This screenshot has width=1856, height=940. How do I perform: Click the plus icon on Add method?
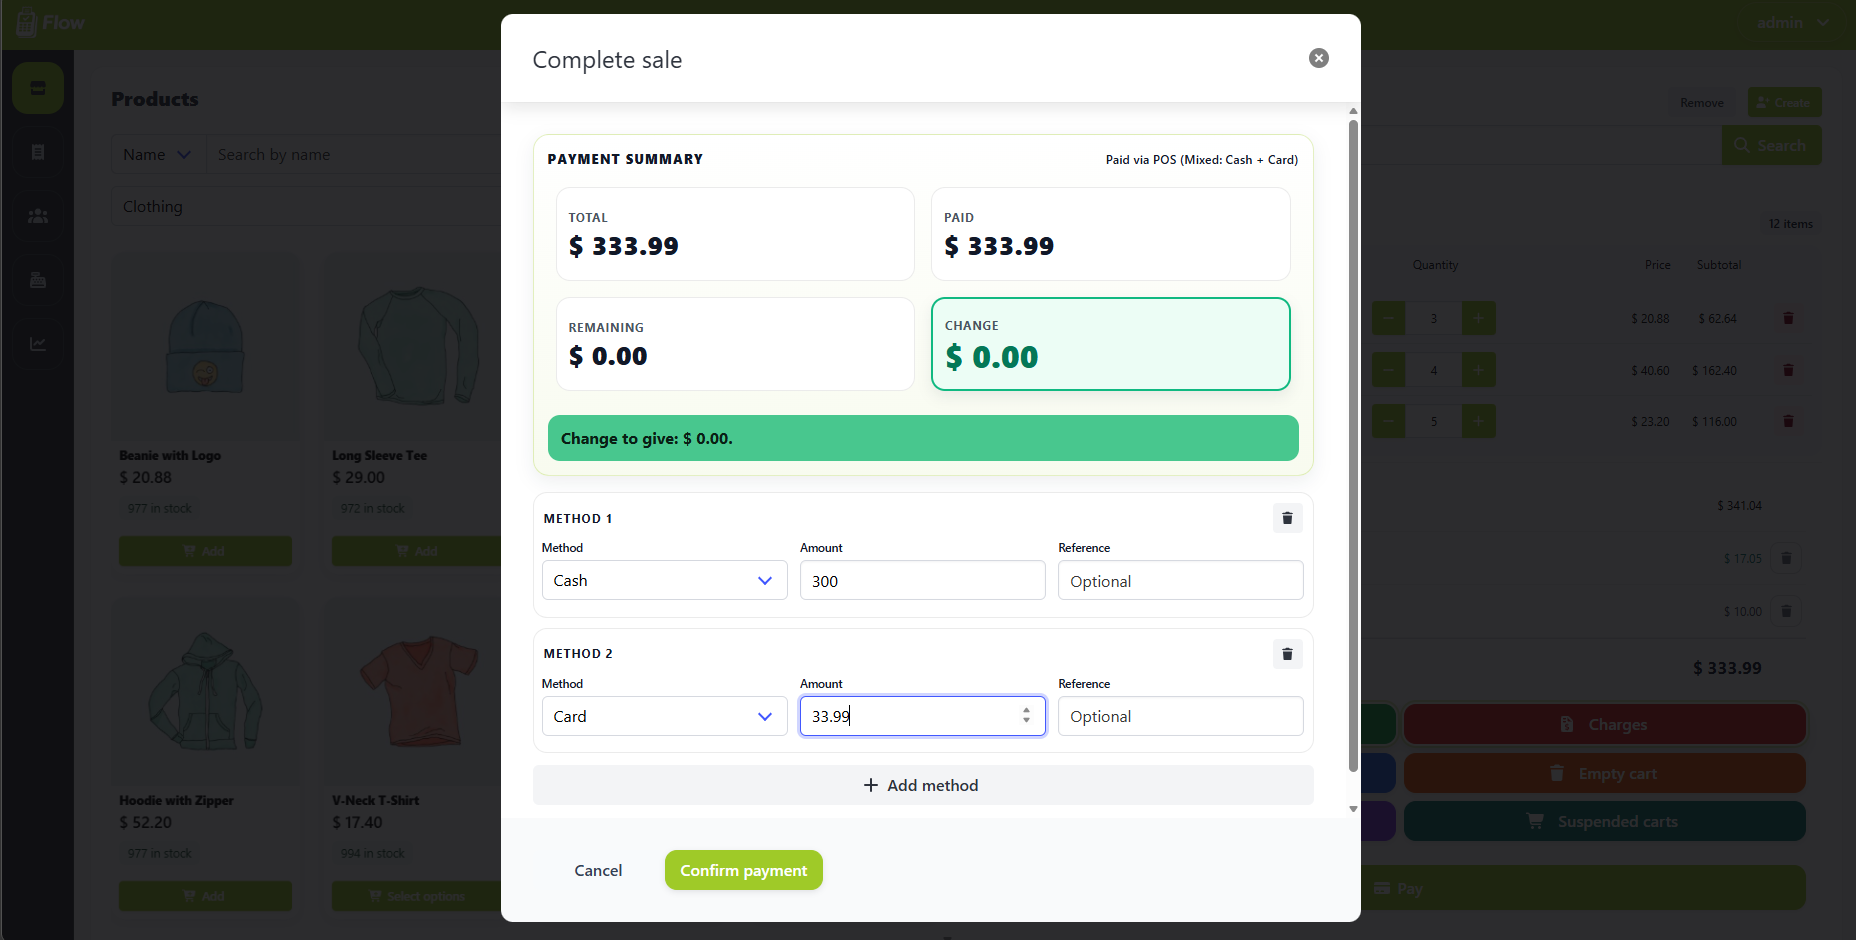(870, 785)
